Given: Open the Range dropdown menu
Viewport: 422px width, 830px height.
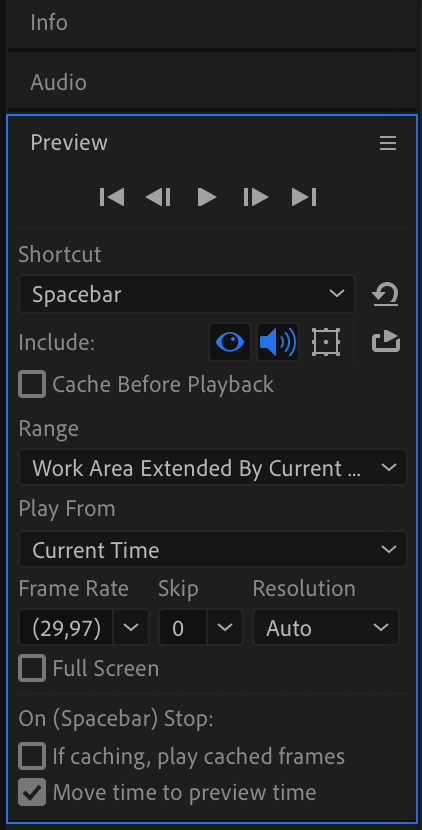Looking at the screenshot, I should 213,468.
